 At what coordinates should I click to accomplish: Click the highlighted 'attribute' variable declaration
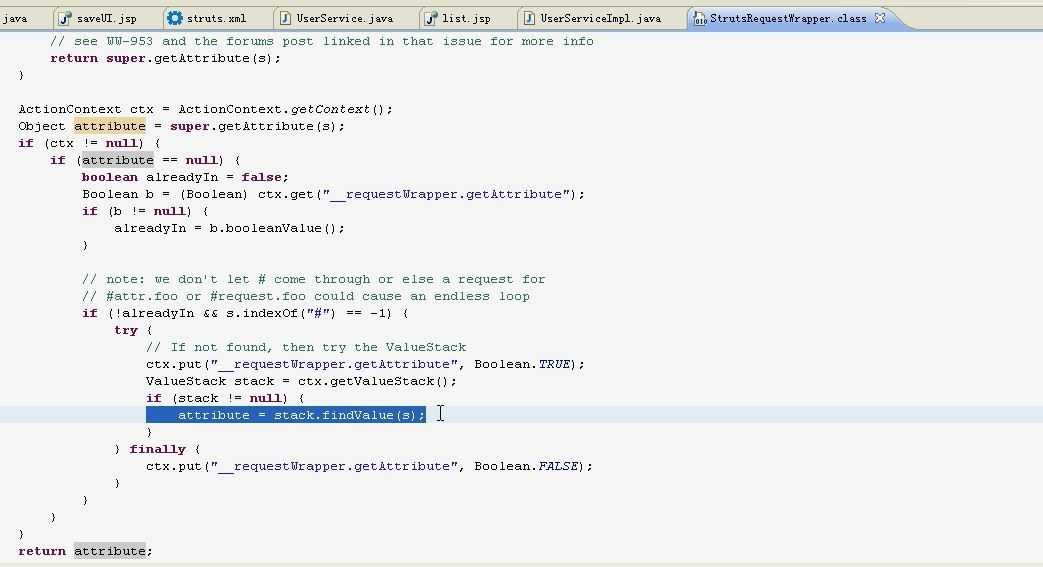tap(110, 126)
